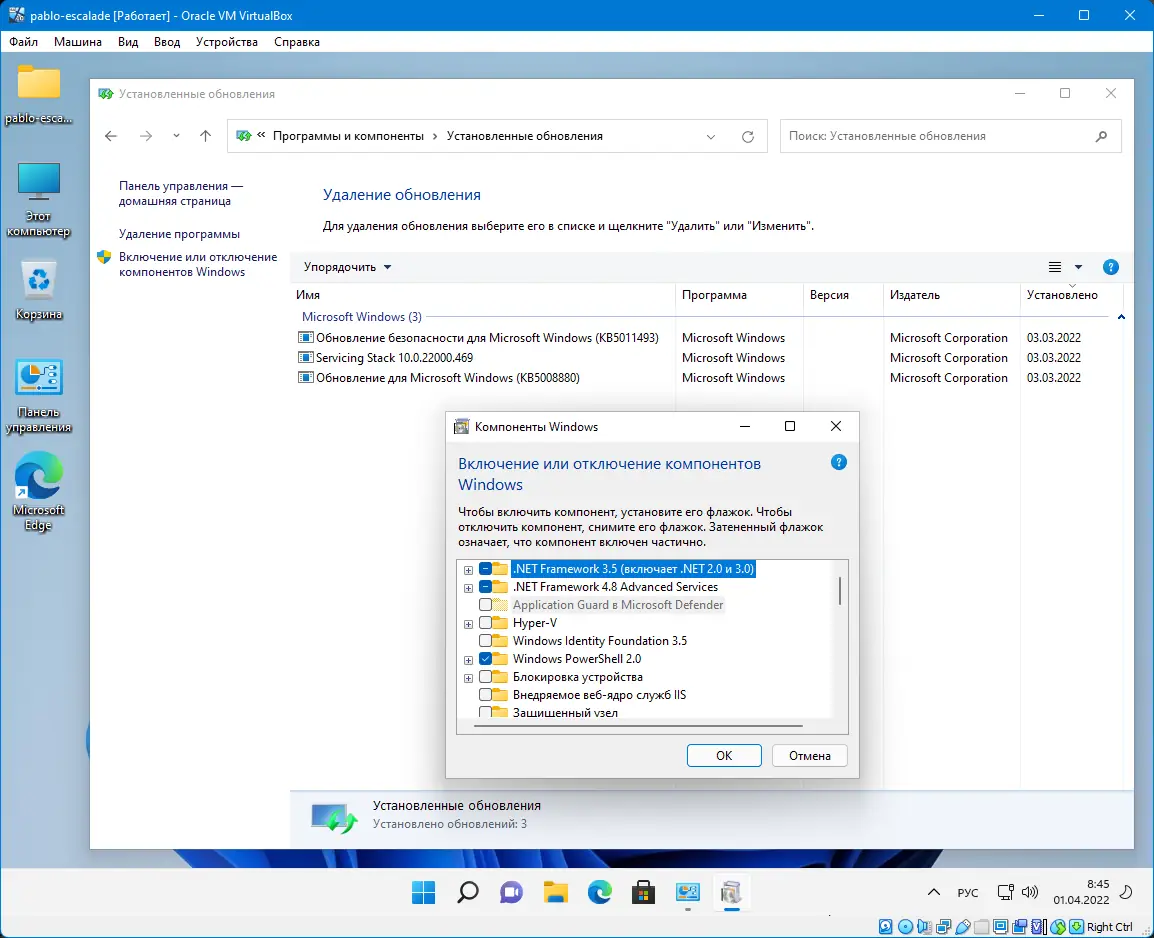Show hidden system tray icons
Viewport: 1154px width, 938px height.
(934, 892)
